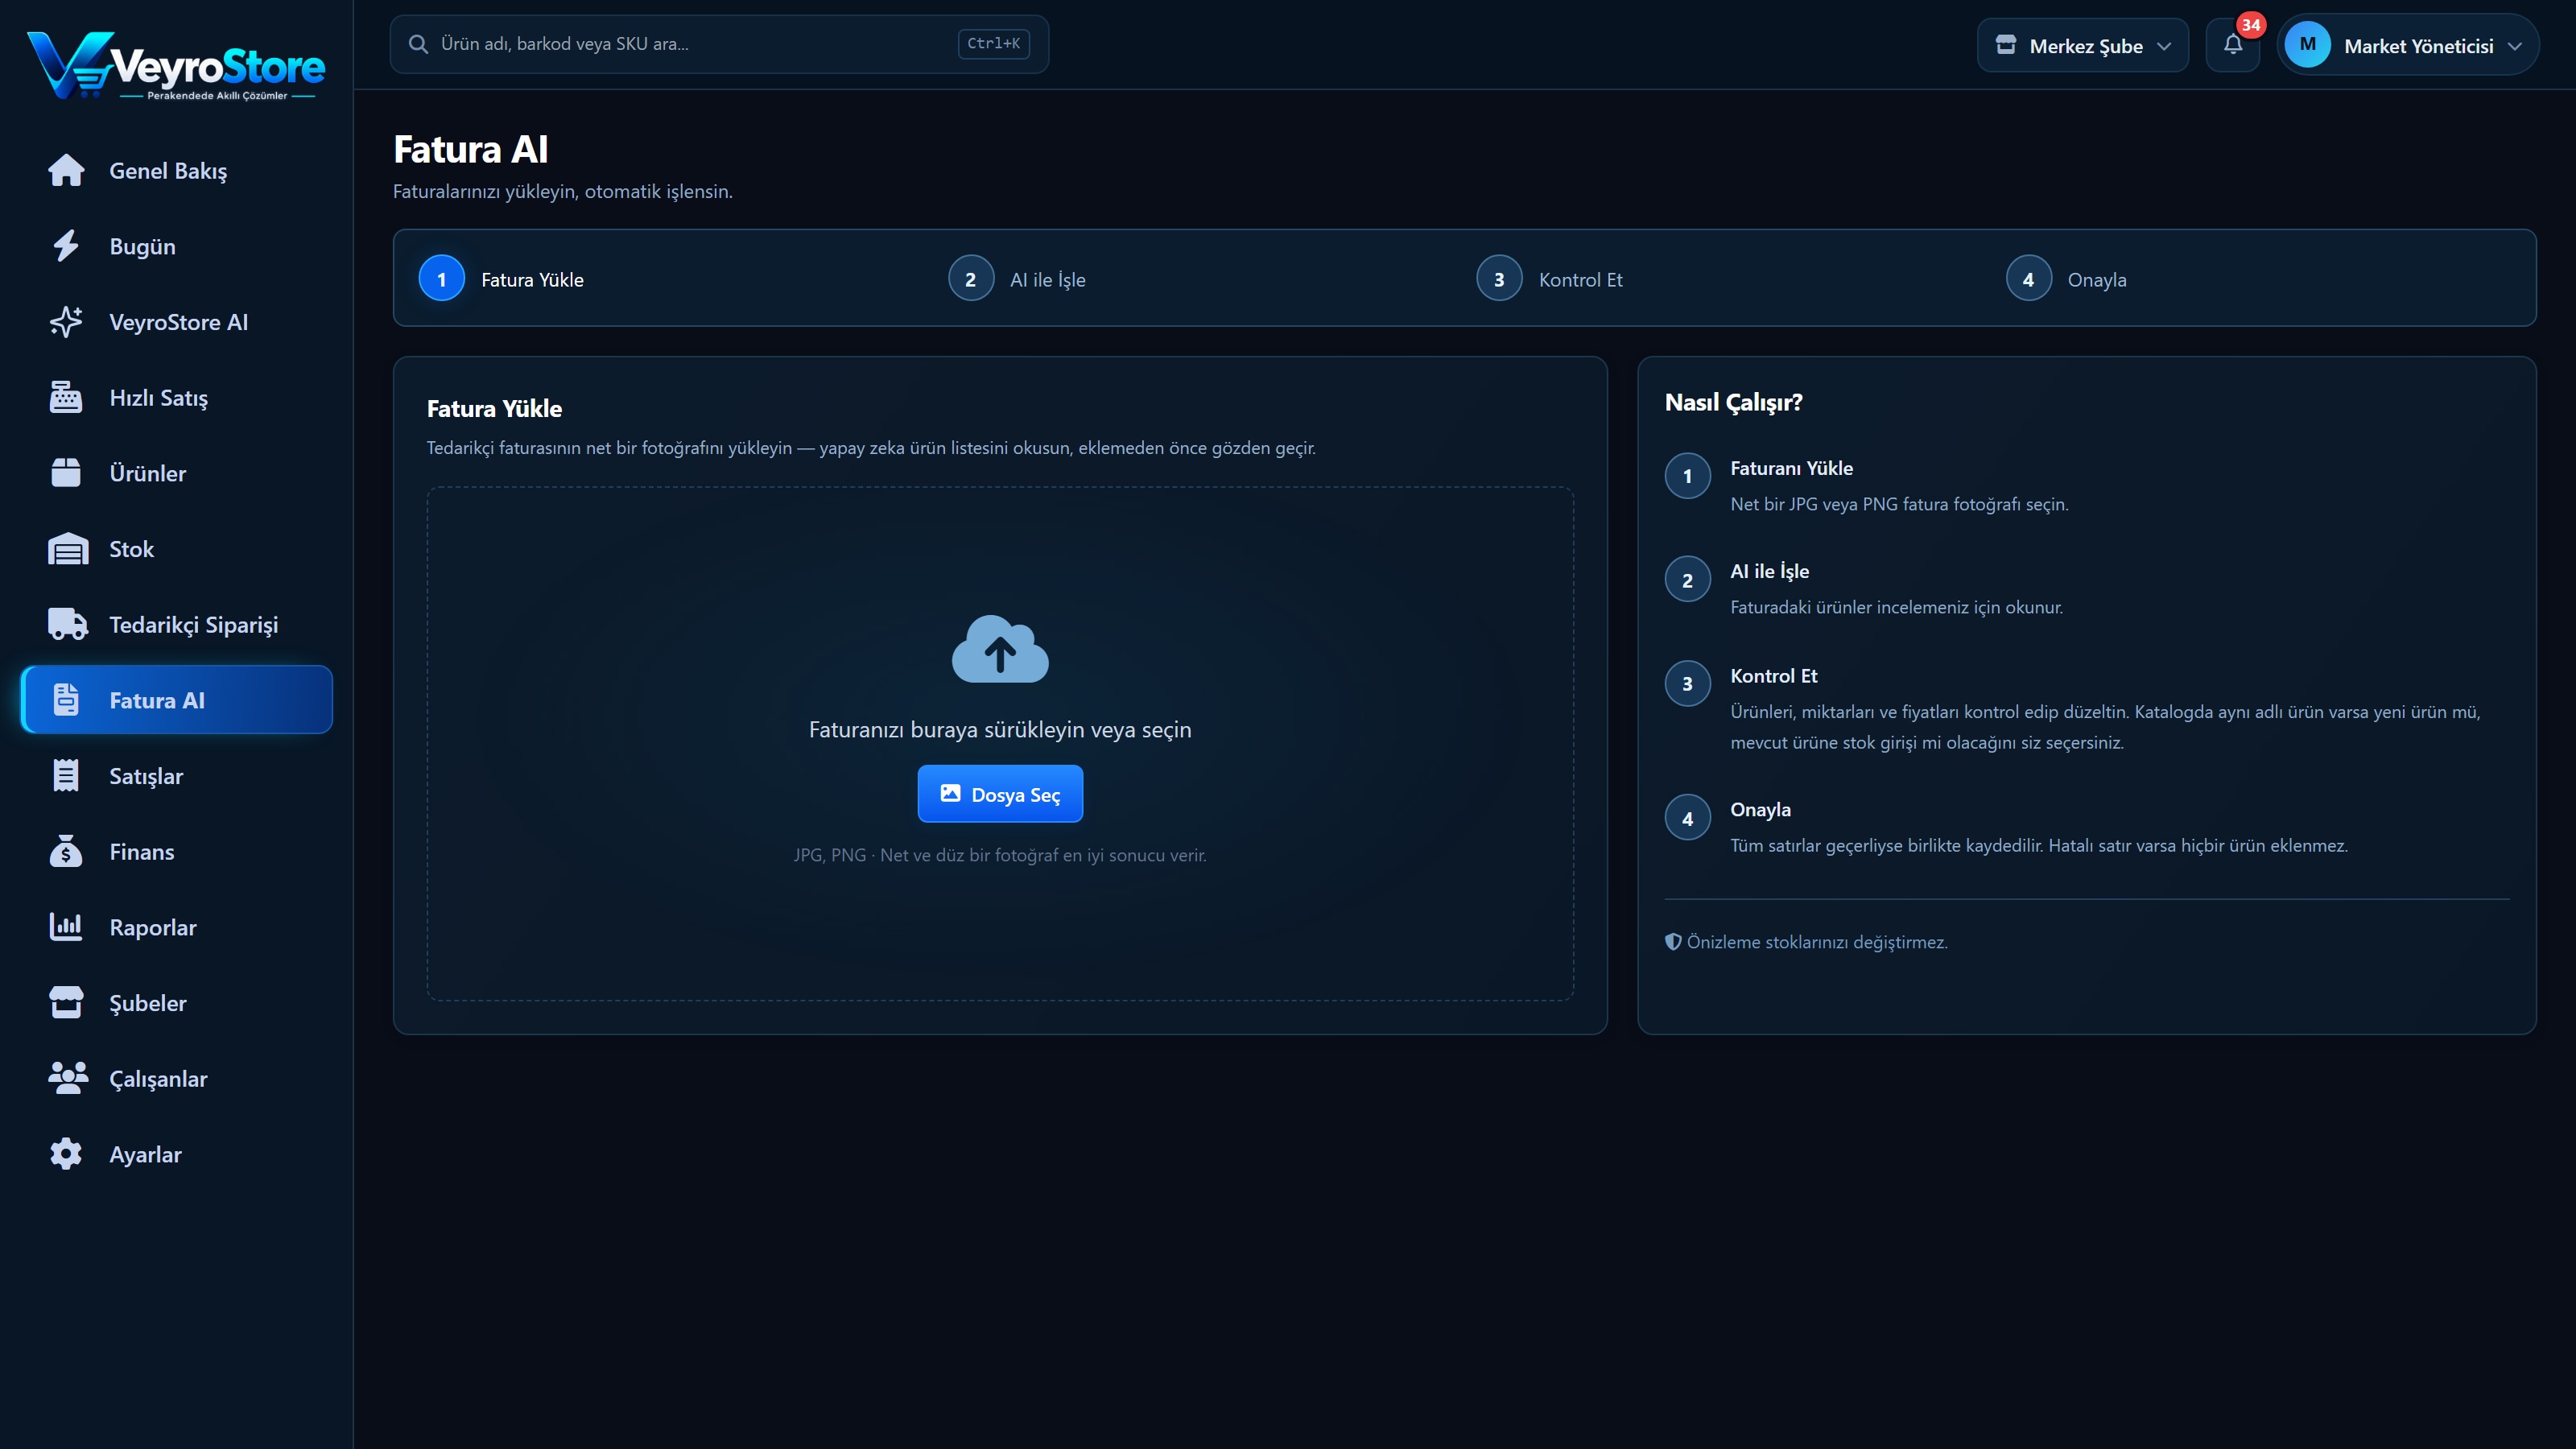The image size is (2576, 1449).
Task: Open VeyroStore AI sparkle icon
Action: tap(66, 322)
